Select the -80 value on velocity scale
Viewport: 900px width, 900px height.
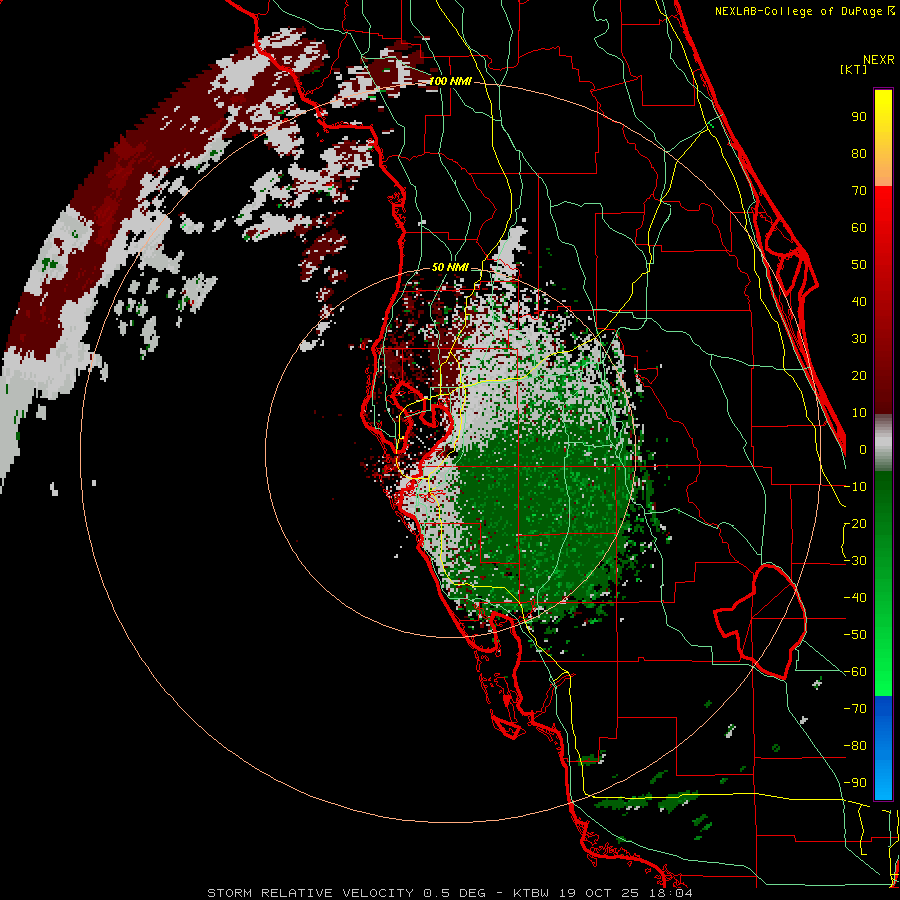[855, 746]
